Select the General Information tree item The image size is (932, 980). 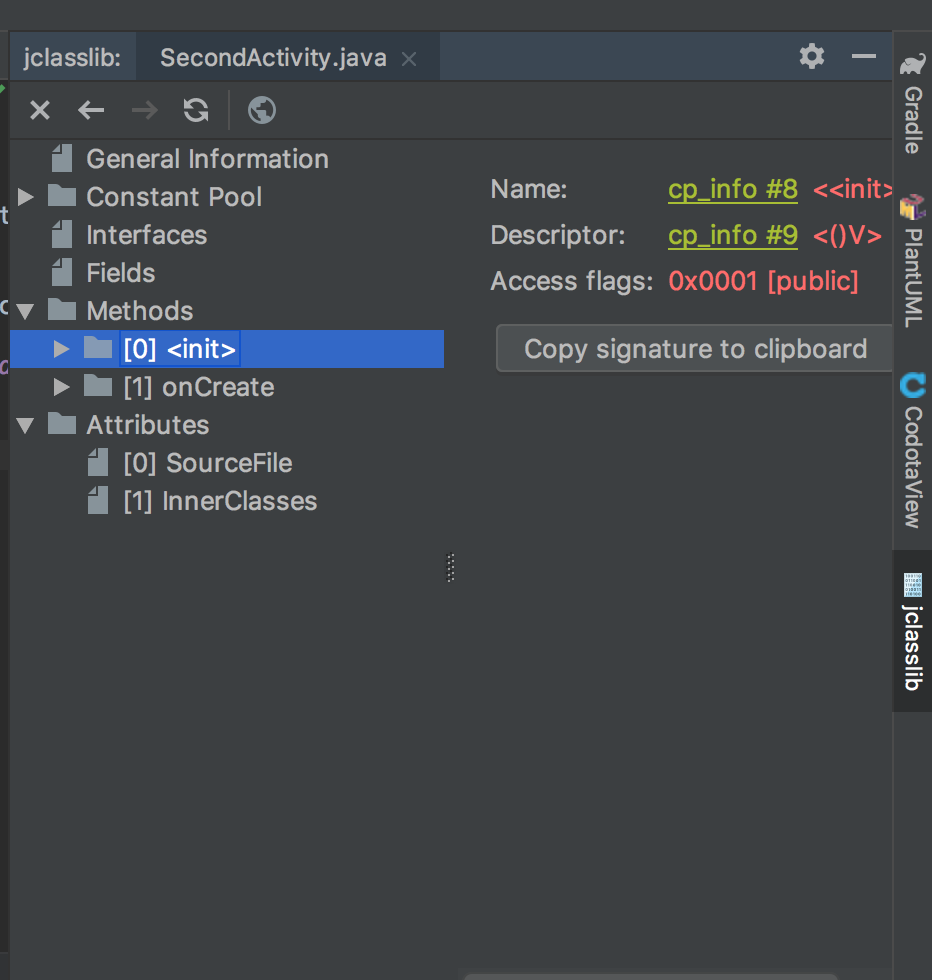(x=207, y=159)
